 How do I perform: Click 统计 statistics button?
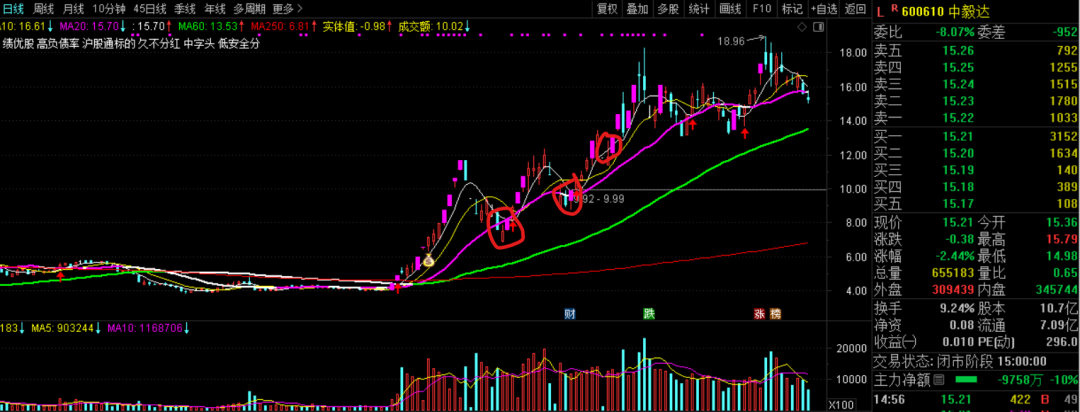698,9
